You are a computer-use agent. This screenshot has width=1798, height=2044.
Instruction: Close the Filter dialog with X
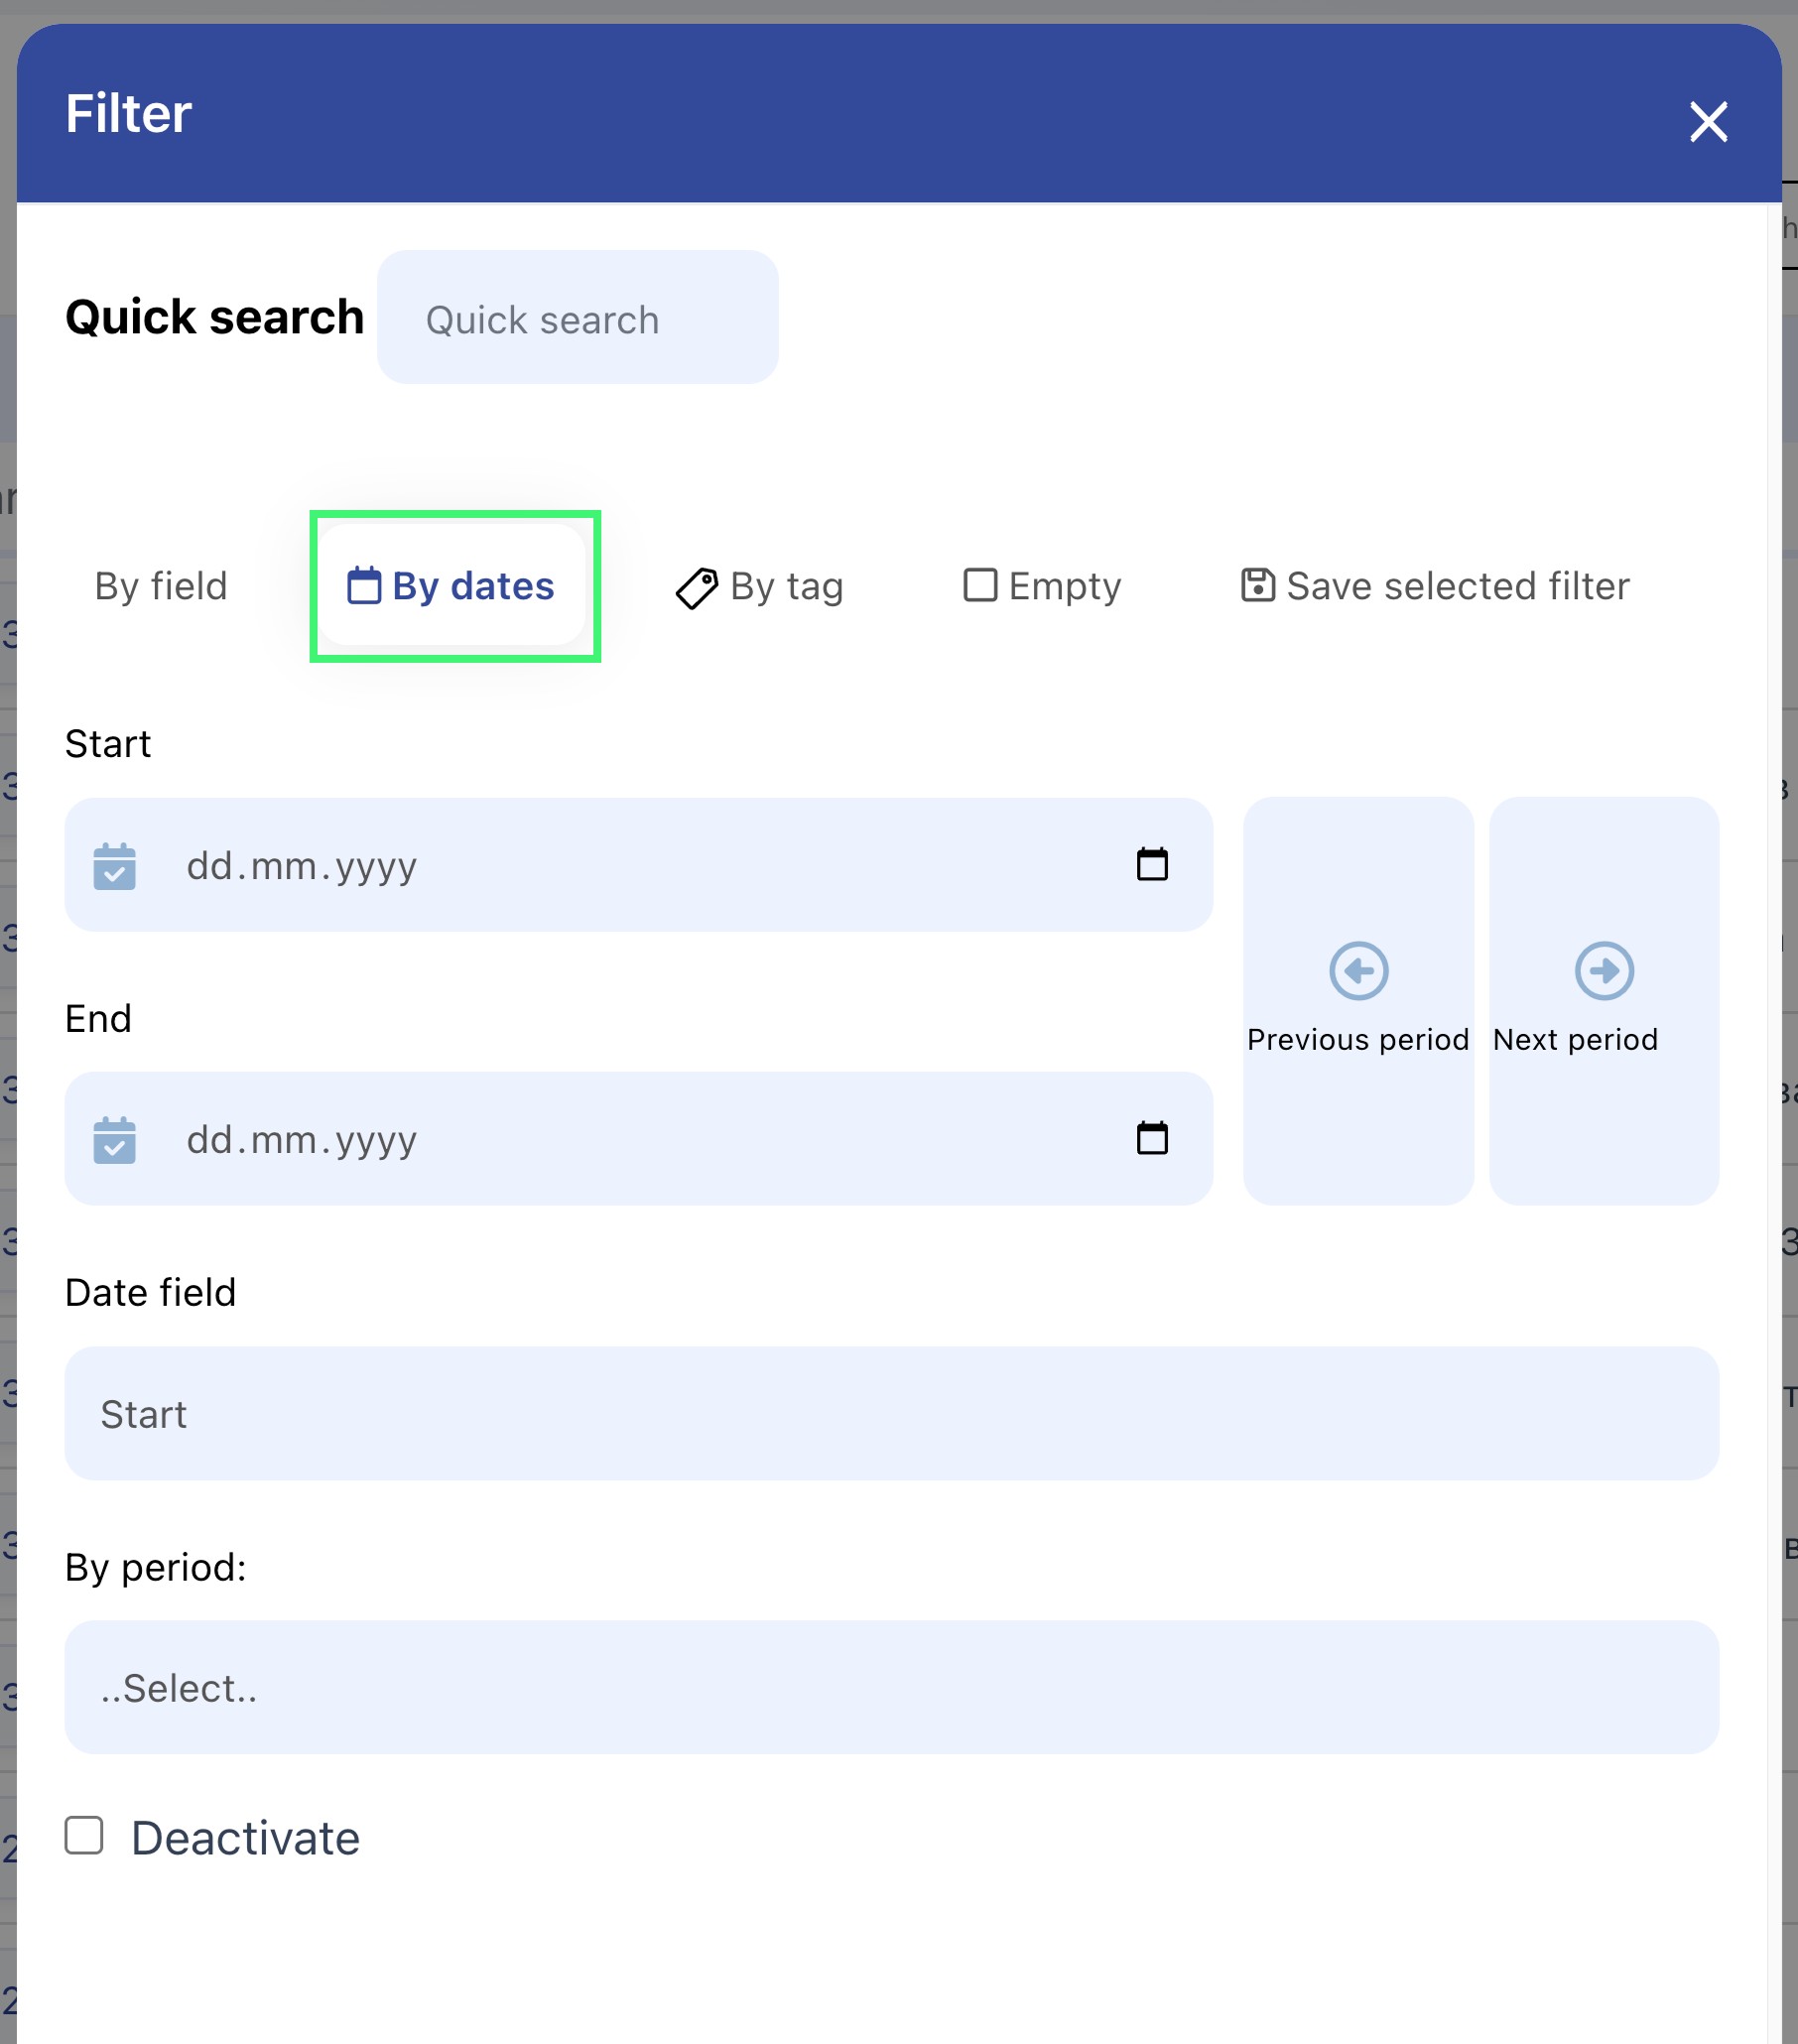(1708, 122)
